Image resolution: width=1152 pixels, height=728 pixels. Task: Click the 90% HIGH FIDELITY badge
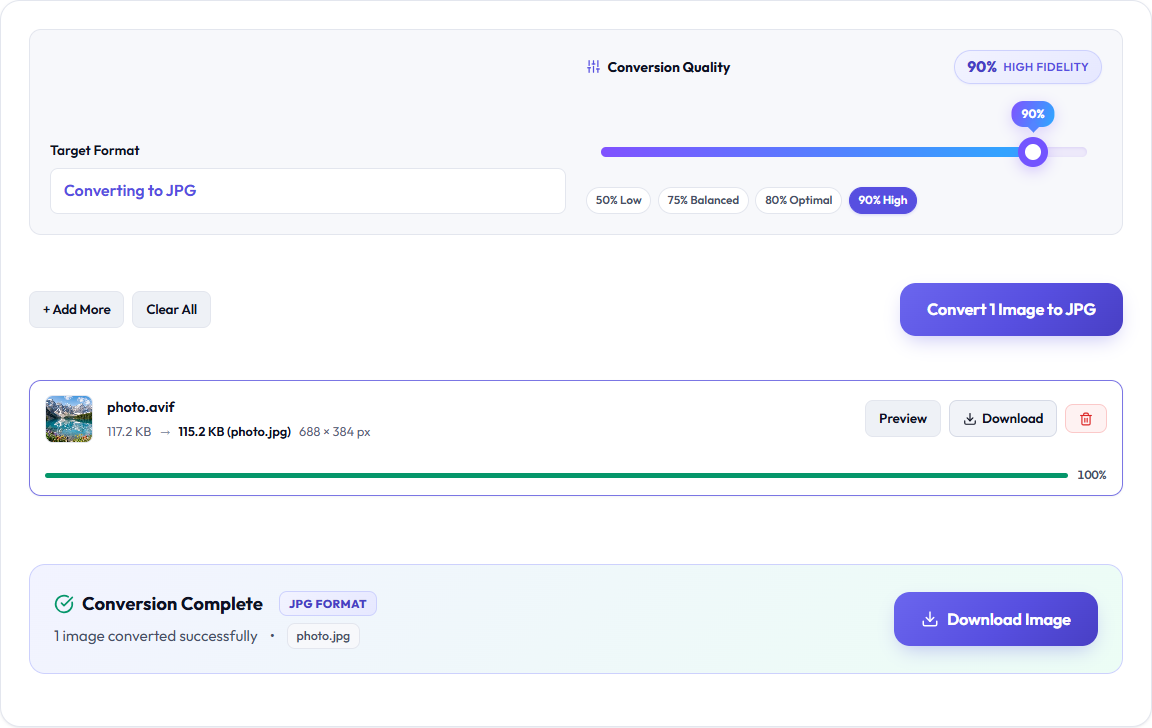(x=1028, y=67)
